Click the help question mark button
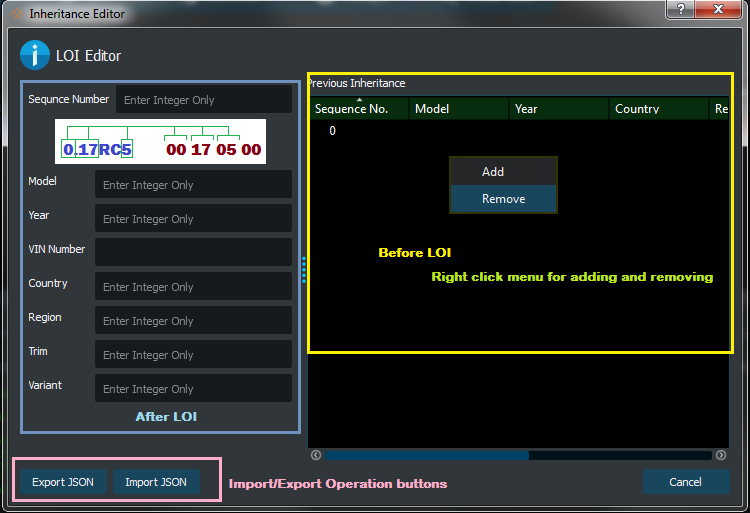Image resolution: width=750 pixels, height=513 pixels. [680, 9]
